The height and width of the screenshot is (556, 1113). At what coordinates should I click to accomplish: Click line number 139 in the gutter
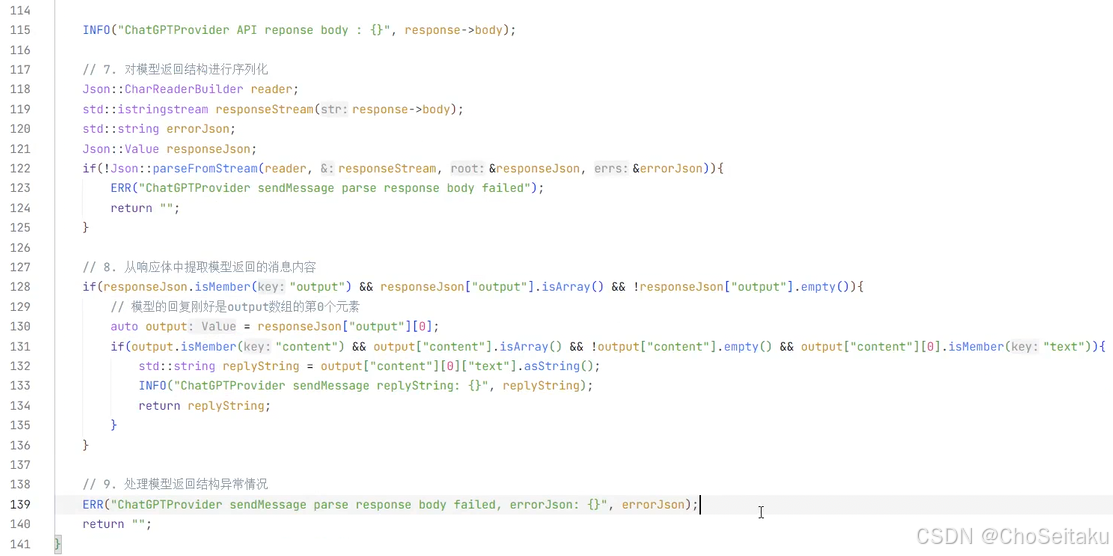[19, 504]
